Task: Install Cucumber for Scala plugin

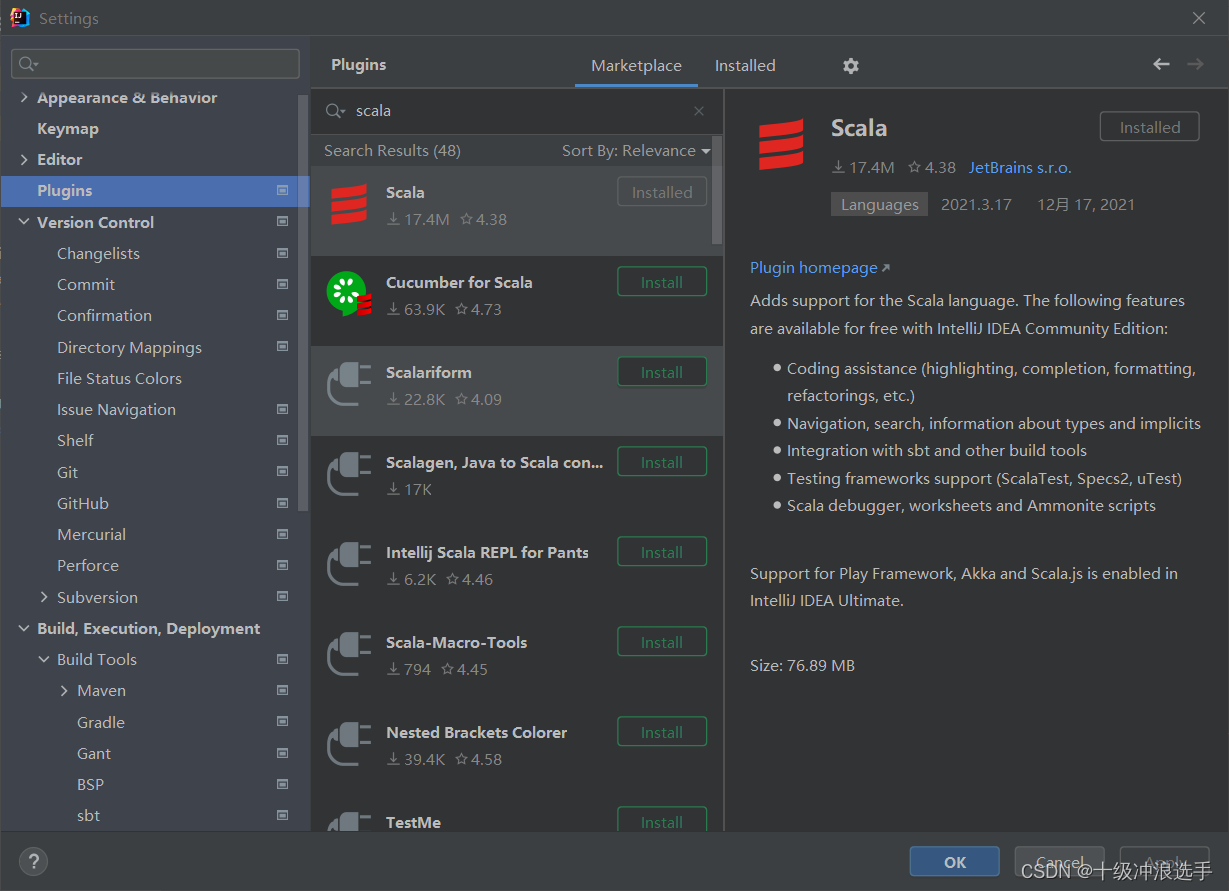Action: coord(662,282)
